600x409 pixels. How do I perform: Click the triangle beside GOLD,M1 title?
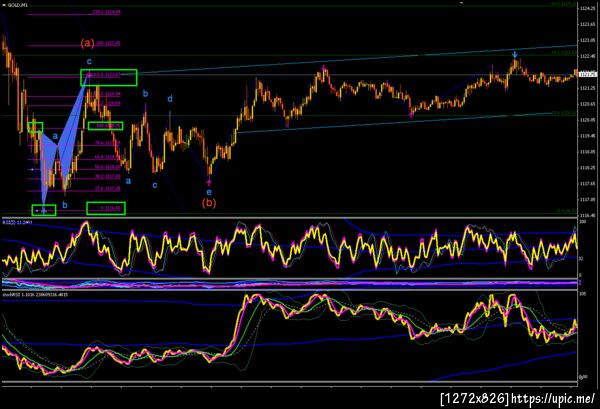click(4, 5)
